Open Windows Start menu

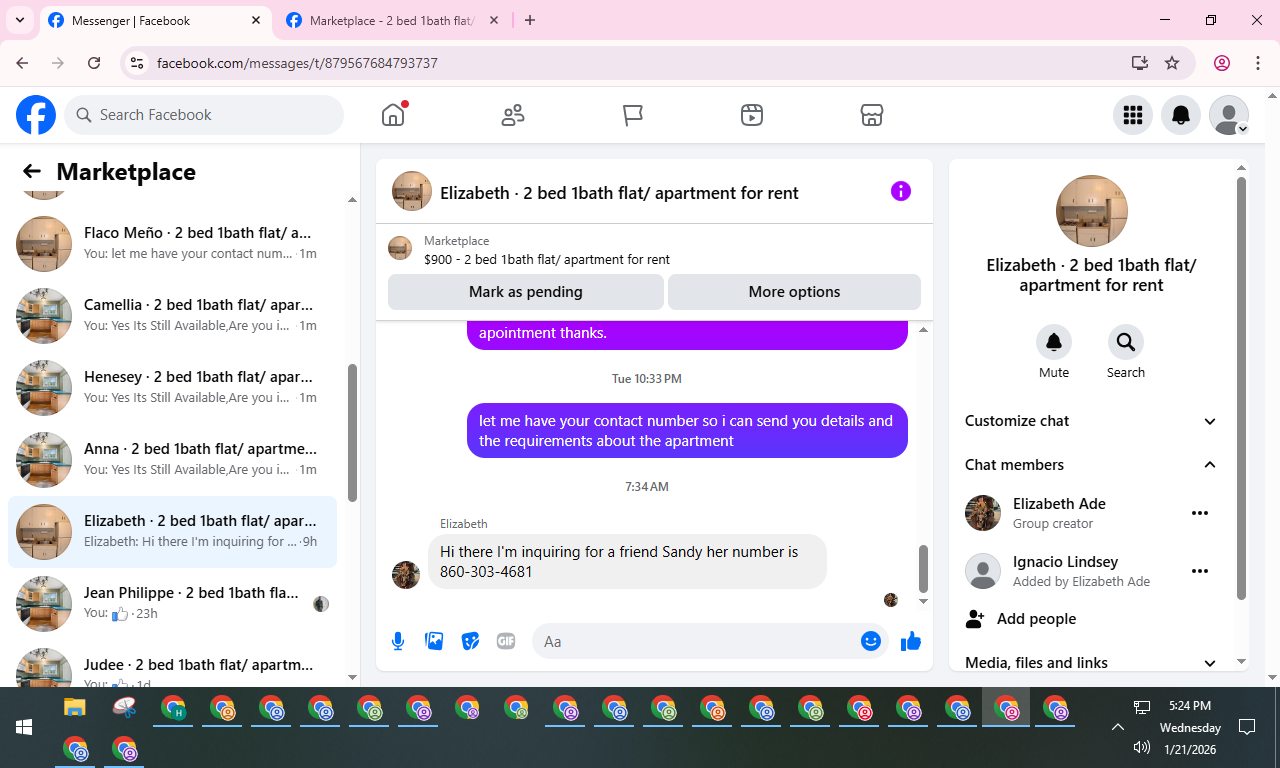click(24, 727)
